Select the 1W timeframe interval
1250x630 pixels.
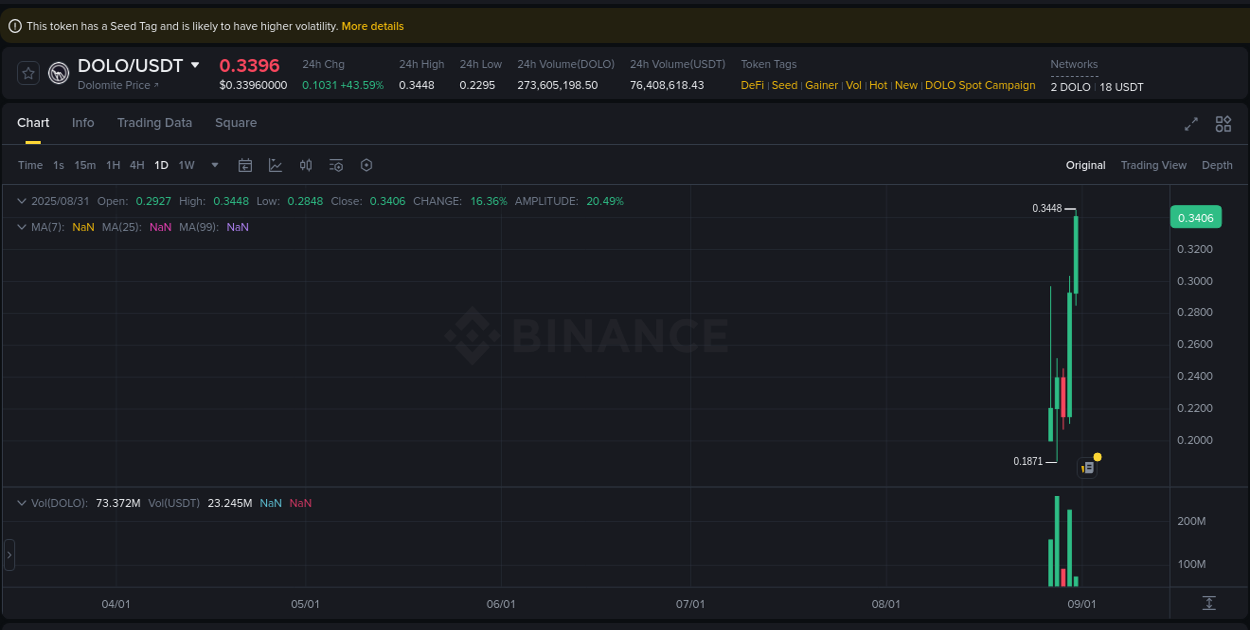click(x=186, y=165)
